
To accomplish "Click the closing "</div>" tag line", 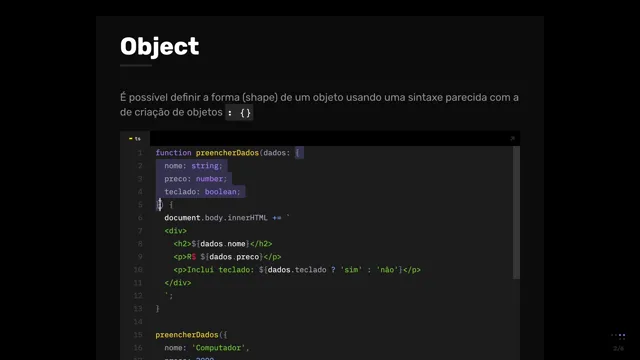I will click(x=178, y=283).
